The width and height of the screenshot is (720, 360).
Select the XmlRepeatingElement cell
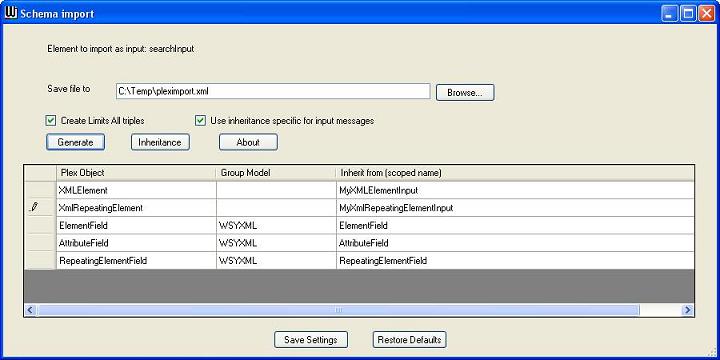(x=136, y=208)
